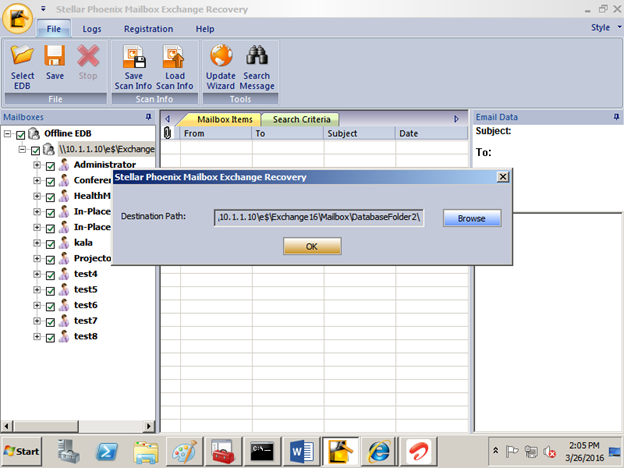624x468 pixels.
Task: Open the quick access toolbar dropdown arrow
Action: tap(43, 9)
